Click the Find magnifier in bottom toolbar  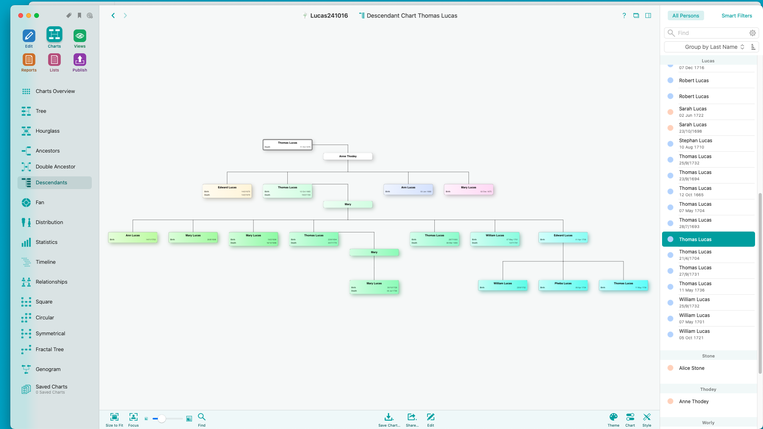[x=201, y=419]
